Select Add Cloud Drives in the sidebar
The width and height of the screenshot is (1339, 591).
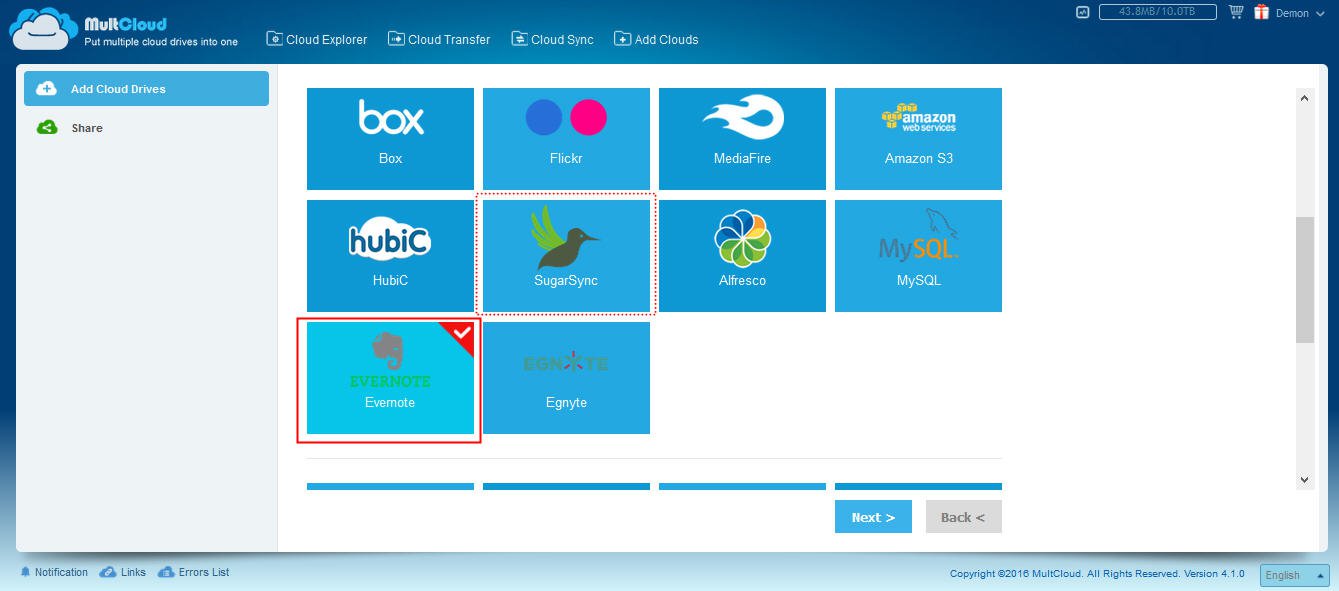click(146, 88)
